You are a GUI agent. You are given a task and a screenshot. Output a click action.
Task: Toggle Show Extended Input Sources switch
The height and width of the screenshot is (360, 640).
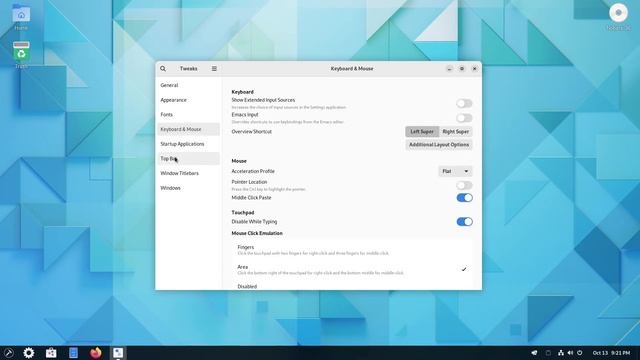[x=464, y=103]
